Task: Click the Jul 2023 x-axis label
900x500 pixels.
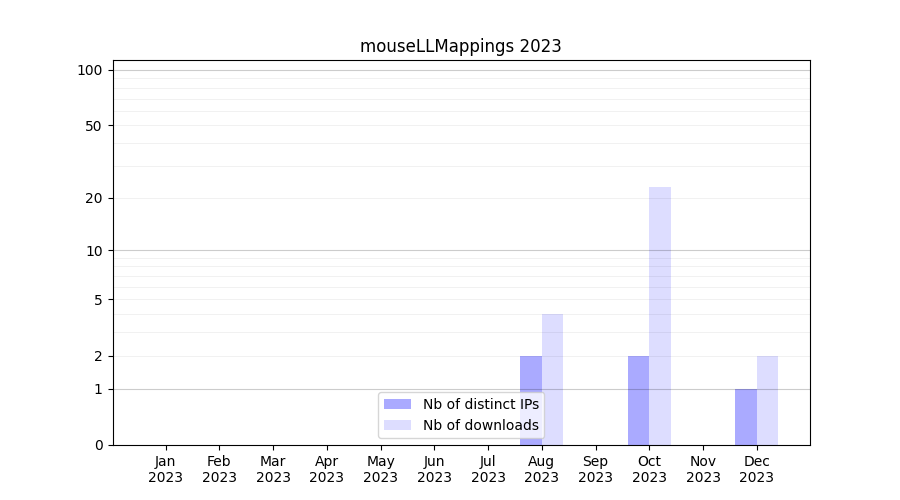Action: coord(488,469)
